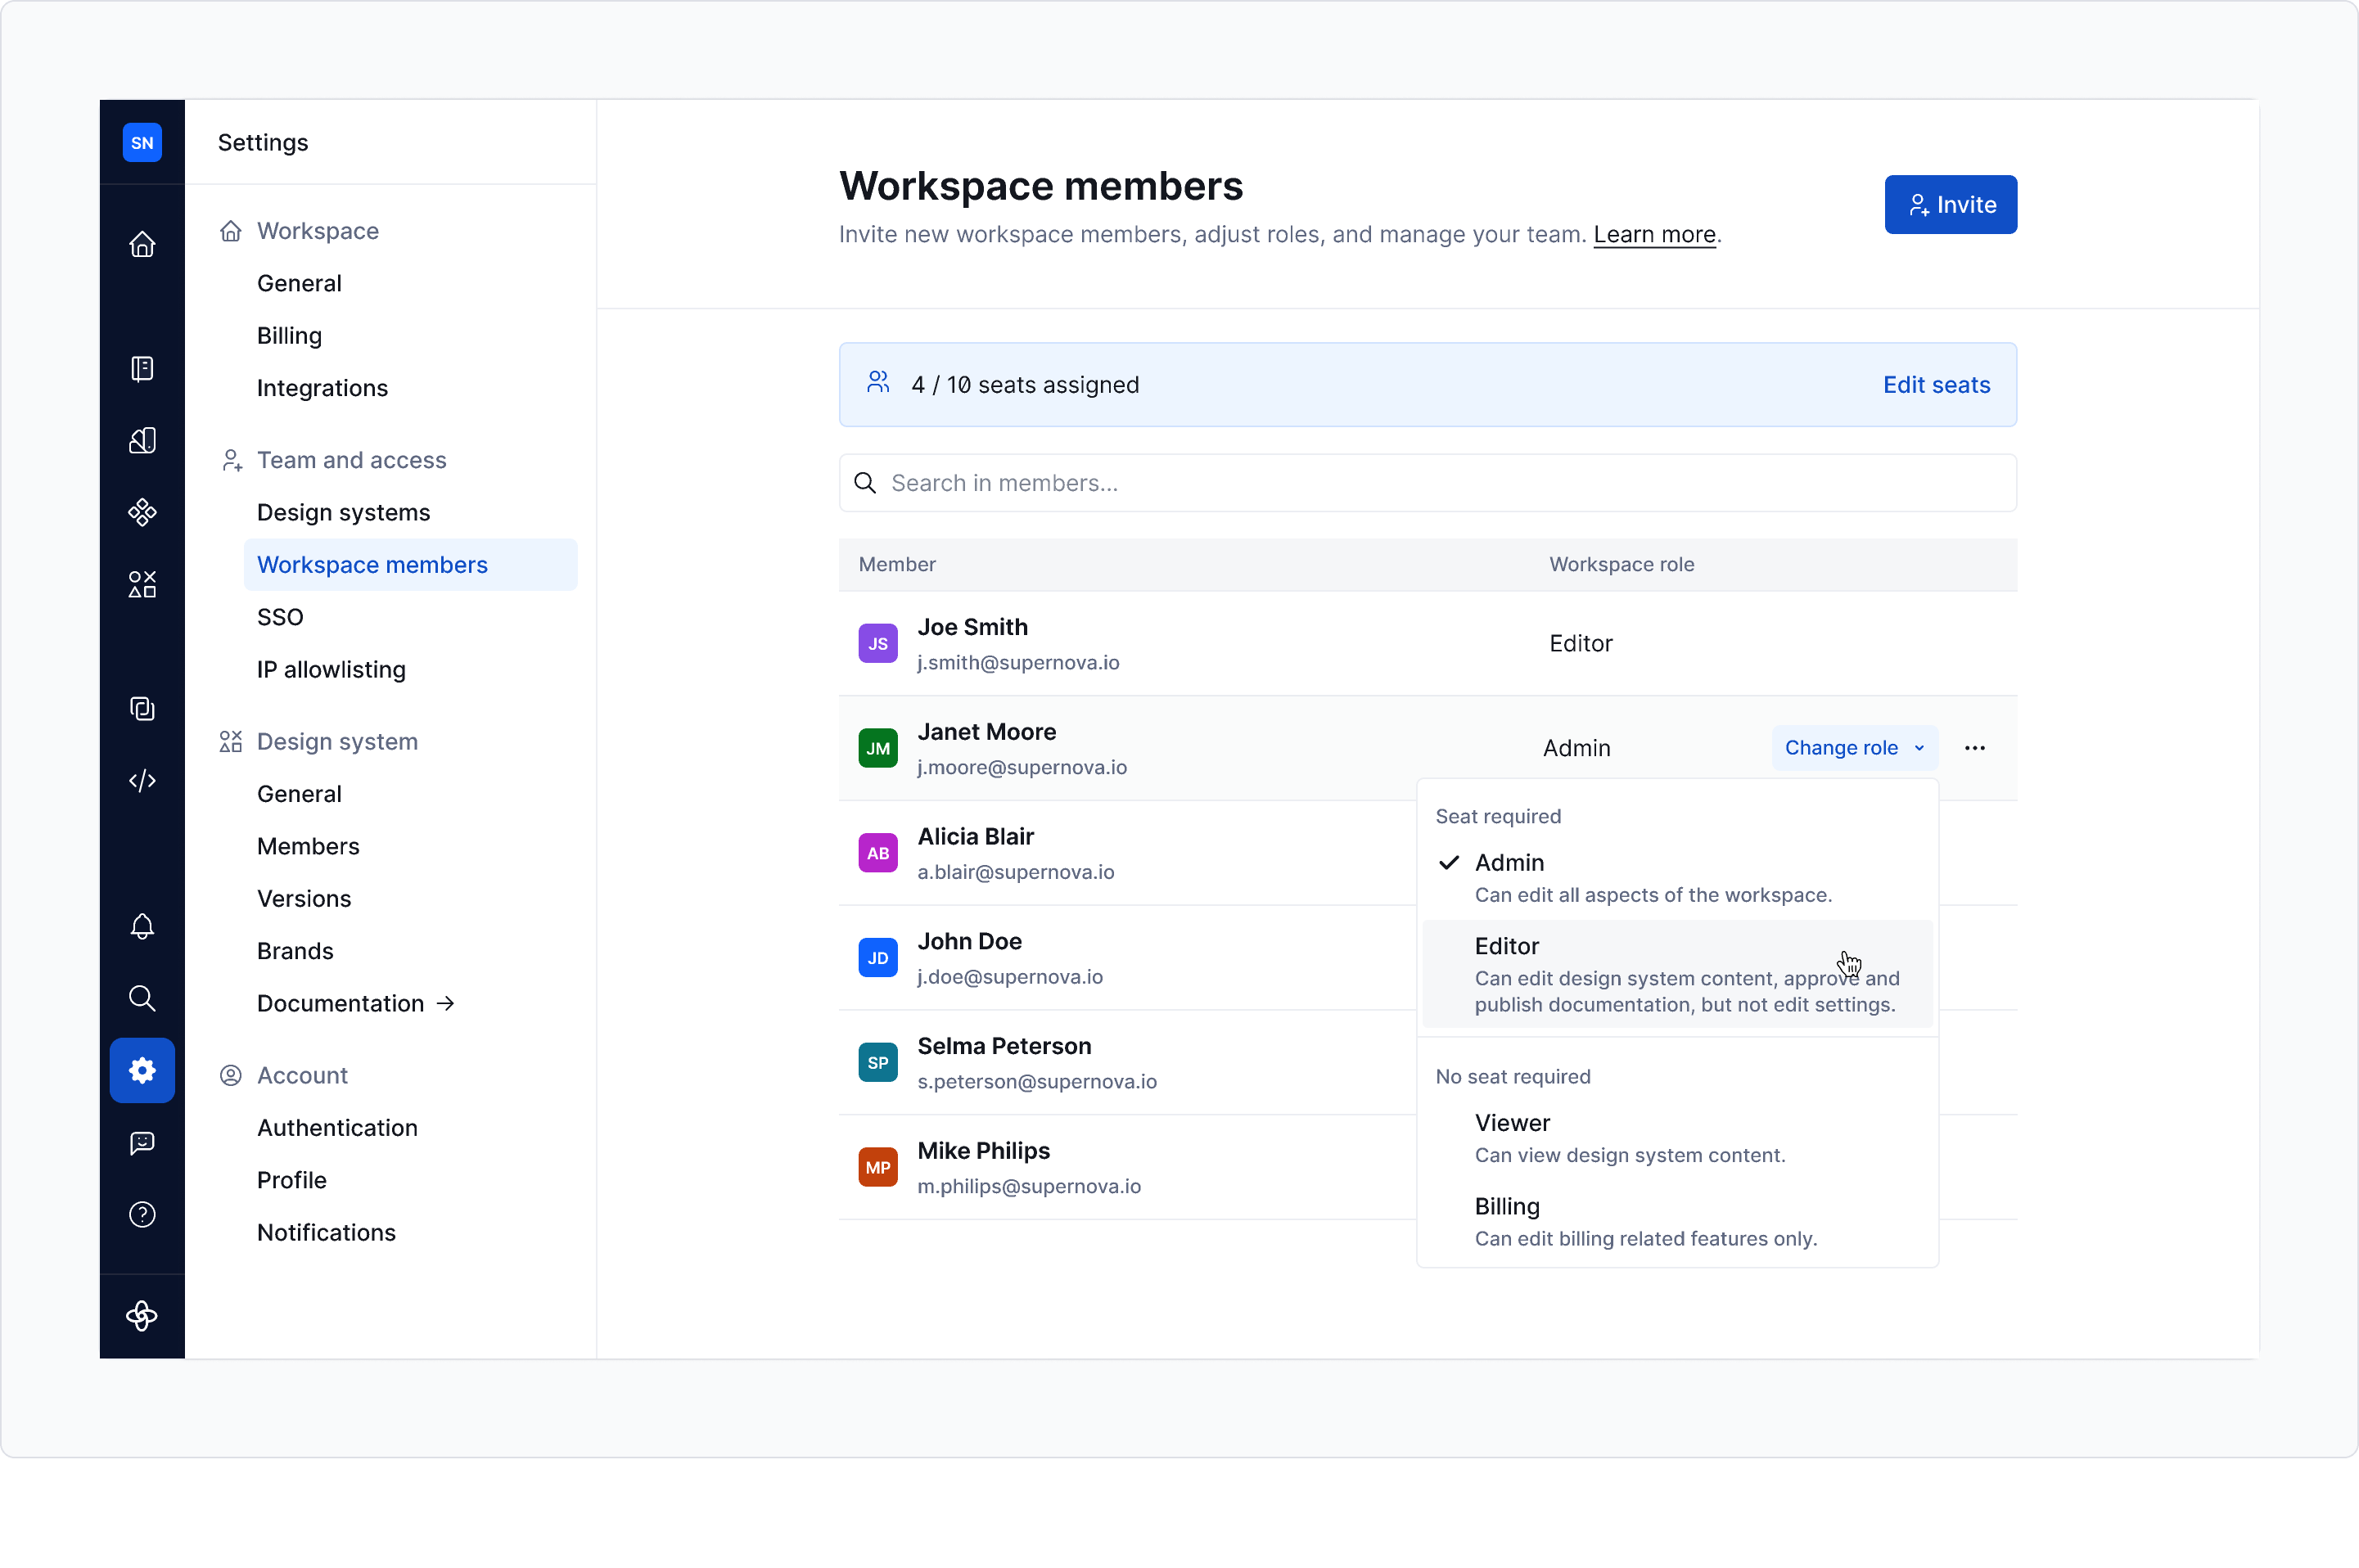Screen dimensions: 2359x1568
Task: Select the Documentation book icon
Action: 142,368
